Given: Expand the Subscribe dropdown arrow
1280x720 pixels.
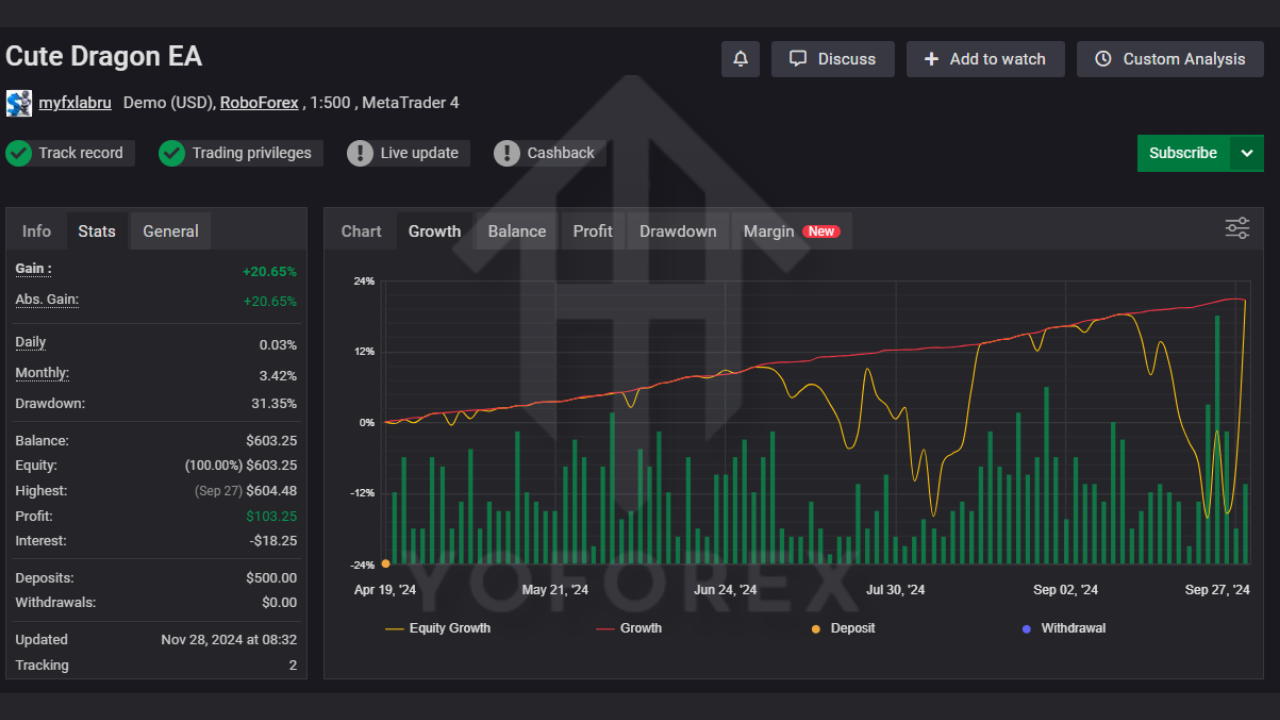Looking at the screenshot, I should [1246, 153].
